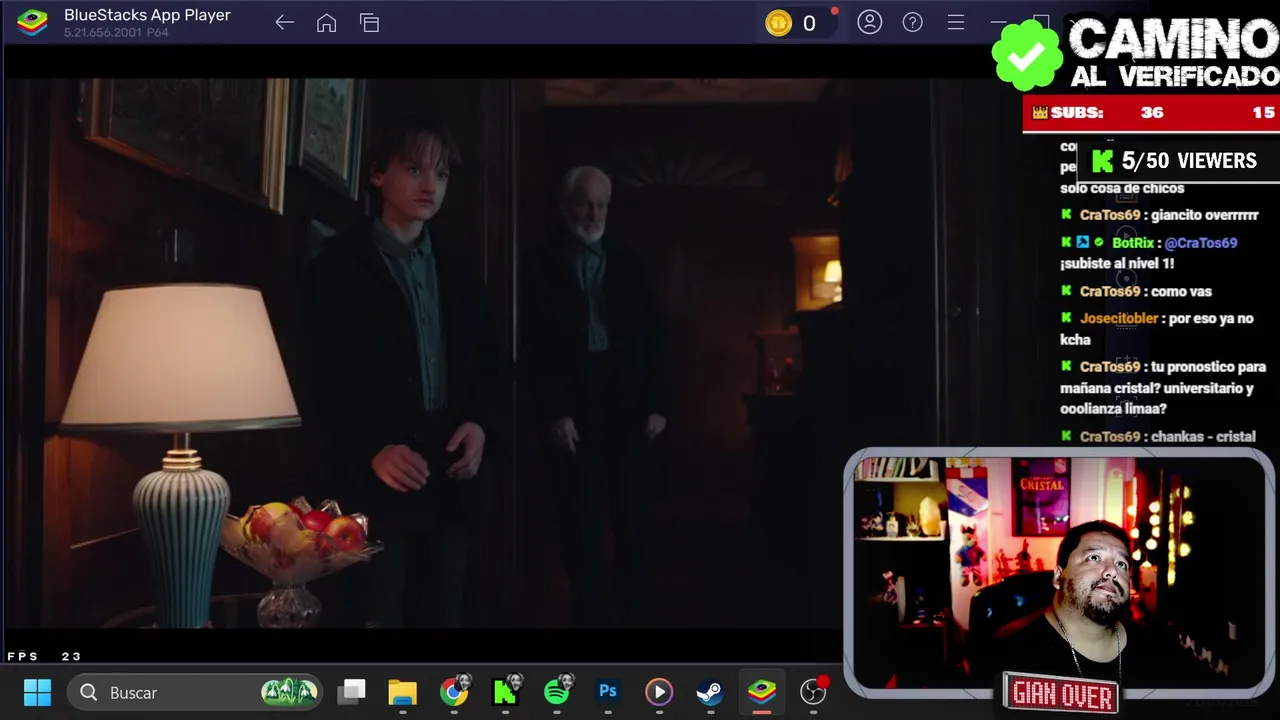1280x720 pixels.
Task: Open the BlueStacks account profile icon
Action: (869, 22)
